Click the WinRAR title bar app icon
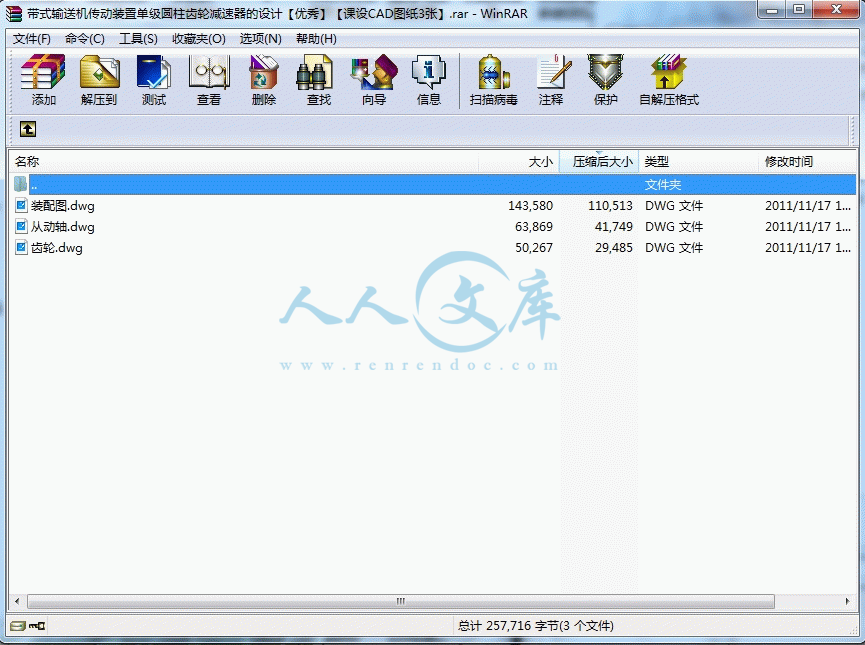Screen dimensions: 865x645 (x=14, y=13)
